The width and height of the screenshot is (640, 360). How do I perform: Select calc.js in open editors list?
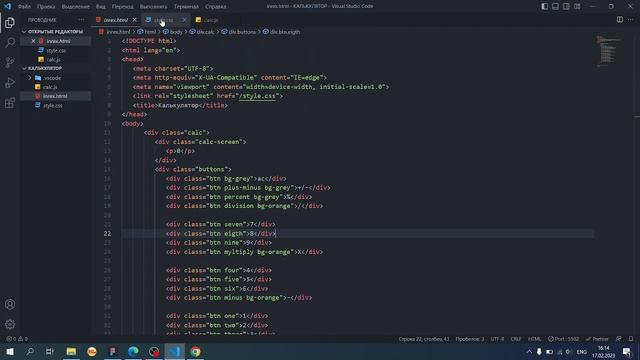coord(53,59)
